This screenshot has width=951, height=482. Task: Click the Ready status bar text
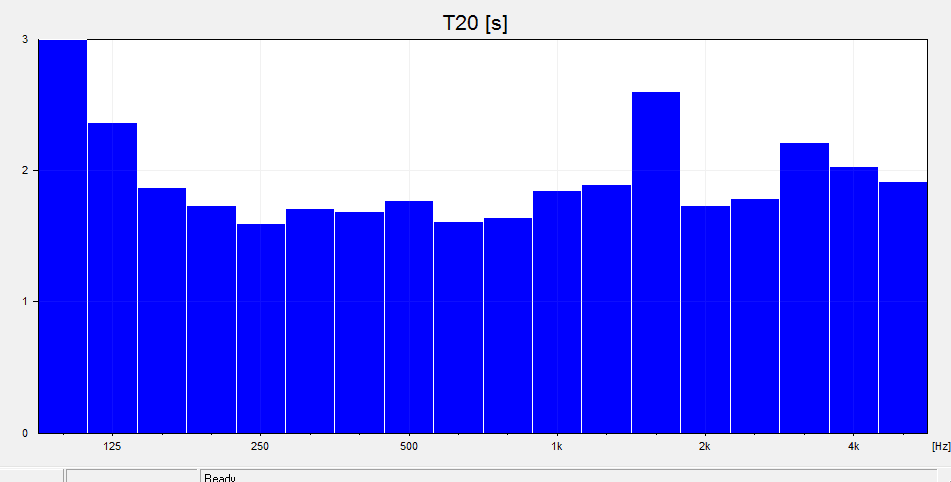tap(220, 477)
